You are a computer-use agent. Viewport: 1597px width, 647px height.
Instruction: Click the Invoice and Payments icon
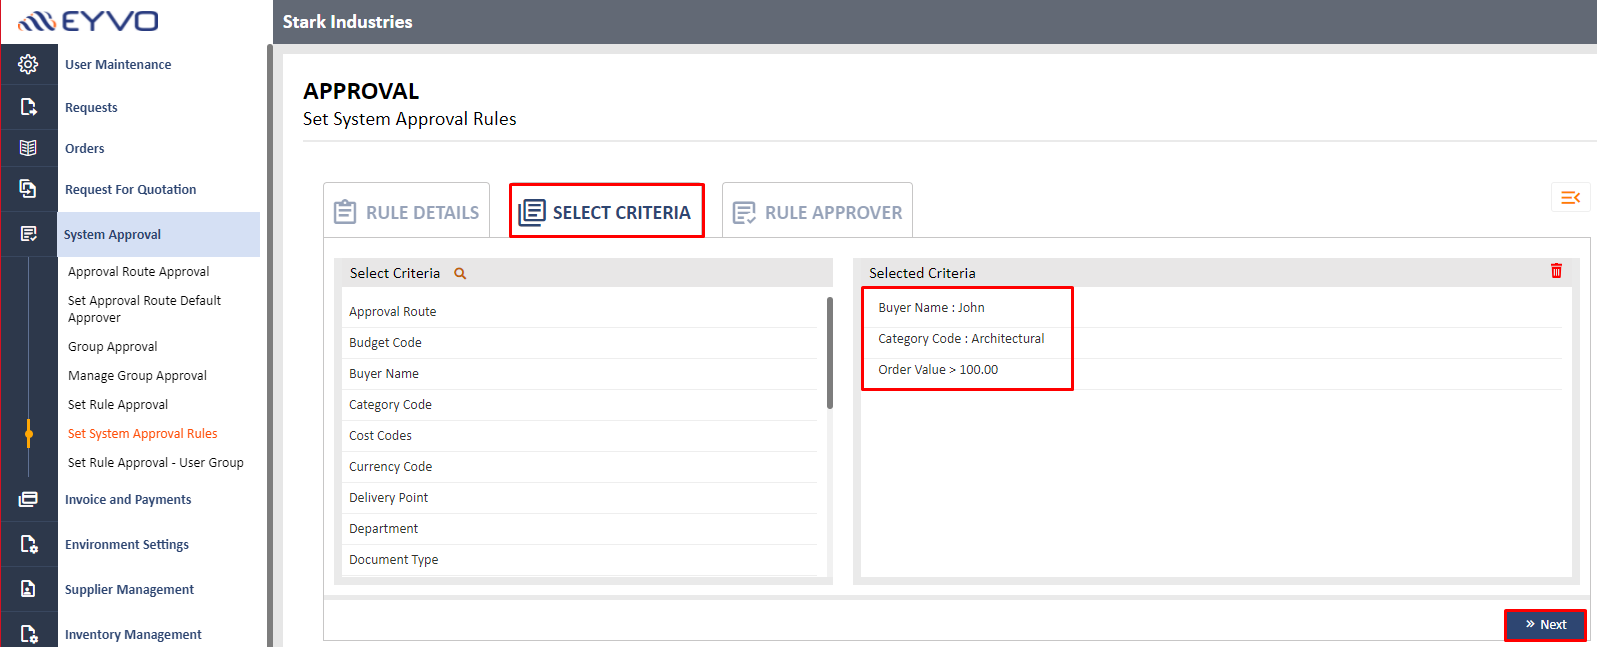28,499
